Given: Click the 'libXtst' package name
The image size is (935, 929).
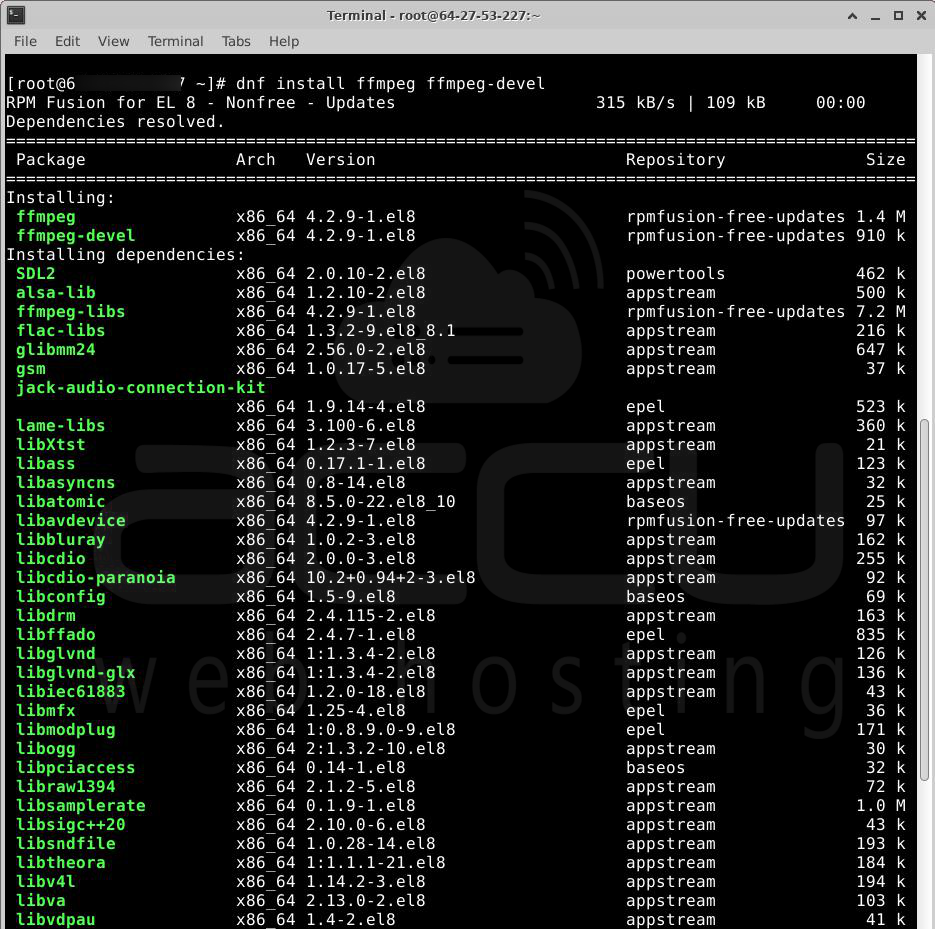Looking at the screenshot, I should (x=51, y=445).
